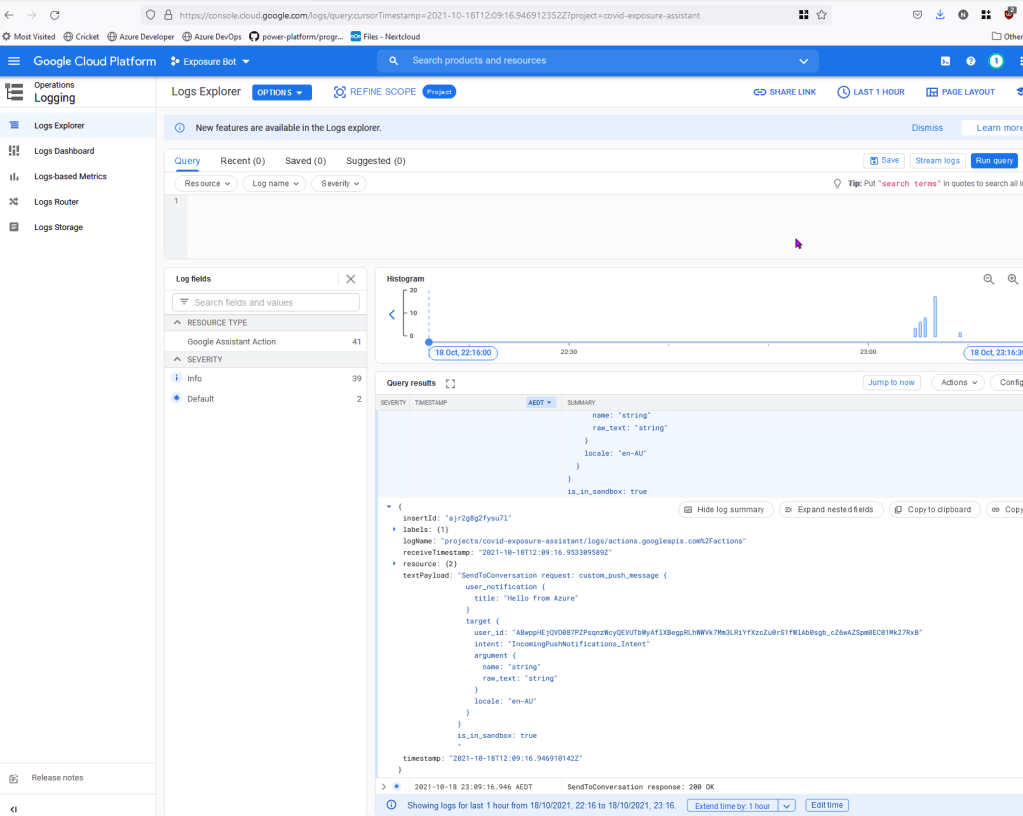Switch to the Saved (0) tab

click(x=305, y=161)
